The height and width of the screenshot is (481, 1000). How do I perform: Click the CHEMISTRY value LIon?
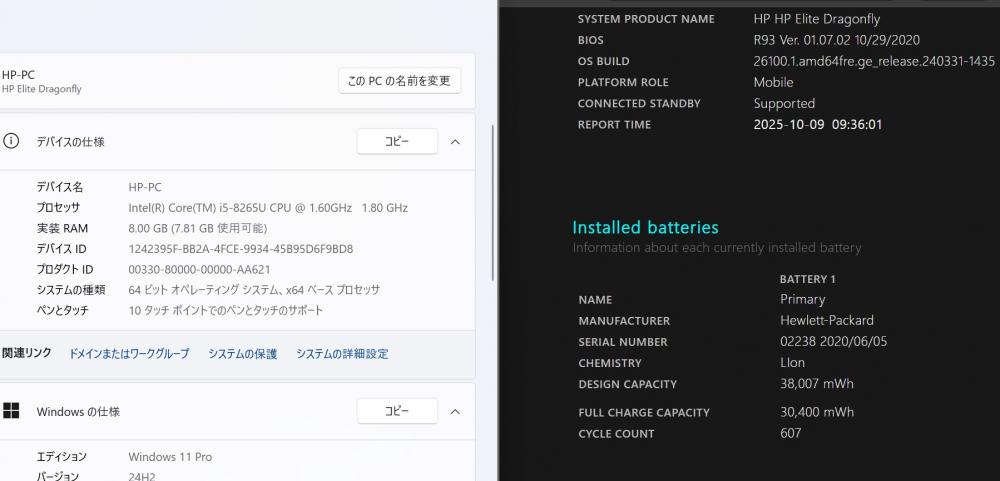pos(793,362)
